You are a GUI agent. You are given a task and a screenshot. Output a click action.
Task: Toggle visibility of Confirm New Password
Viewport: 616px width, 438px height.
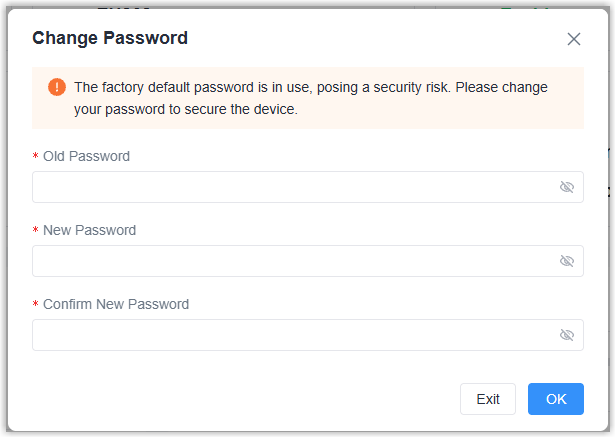[x=567, y=335]
